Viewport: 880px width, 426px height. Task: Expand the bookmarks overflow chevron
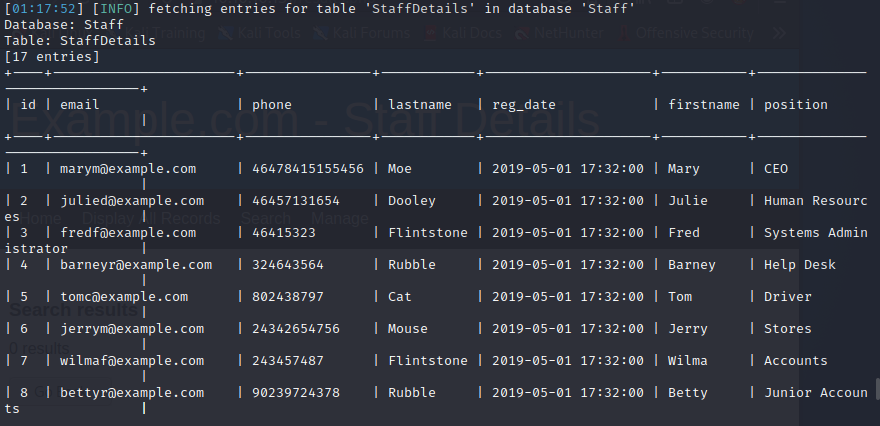tap(780, 33)
